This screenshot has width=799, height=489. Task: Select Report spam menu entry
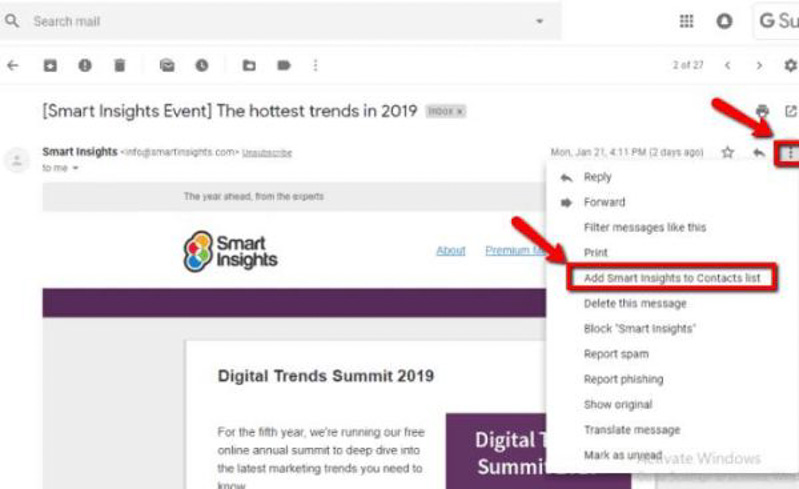pos(672,354)
